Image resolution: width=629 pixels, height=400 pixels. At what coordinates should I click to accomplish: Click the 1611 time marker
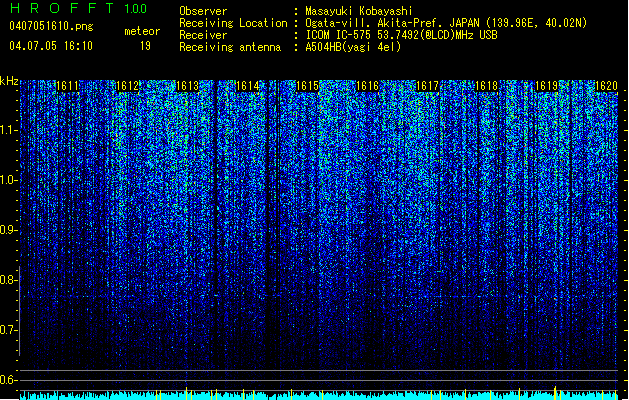[67, 86]
